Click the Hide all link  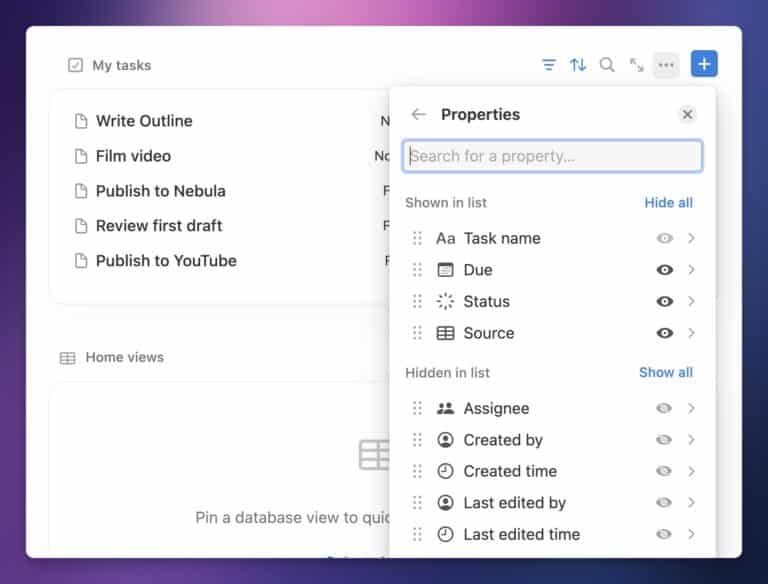668,203
